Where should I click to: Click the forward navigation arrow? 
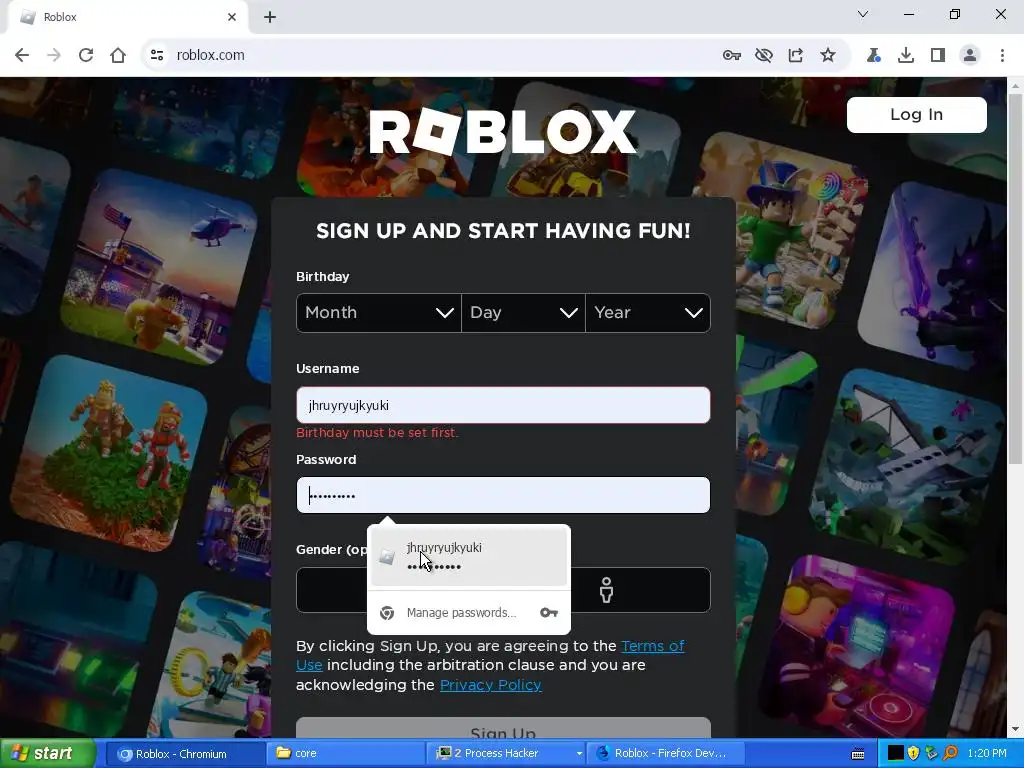tap(54, 55)
